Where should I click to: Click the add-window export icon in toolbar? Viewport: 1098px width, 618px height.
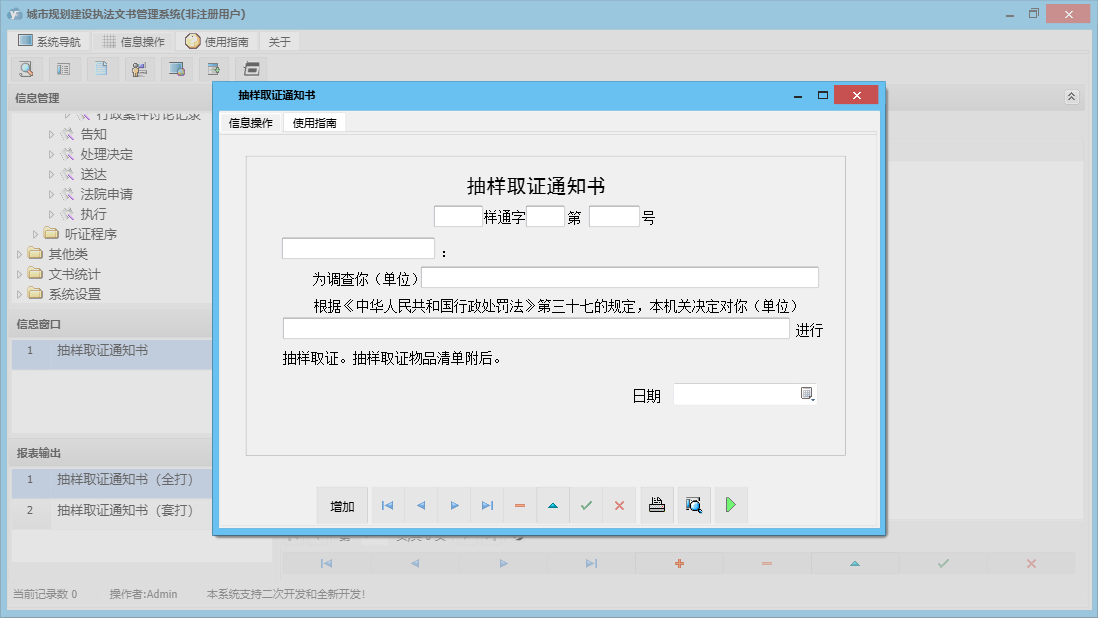(x=213, y=68)
